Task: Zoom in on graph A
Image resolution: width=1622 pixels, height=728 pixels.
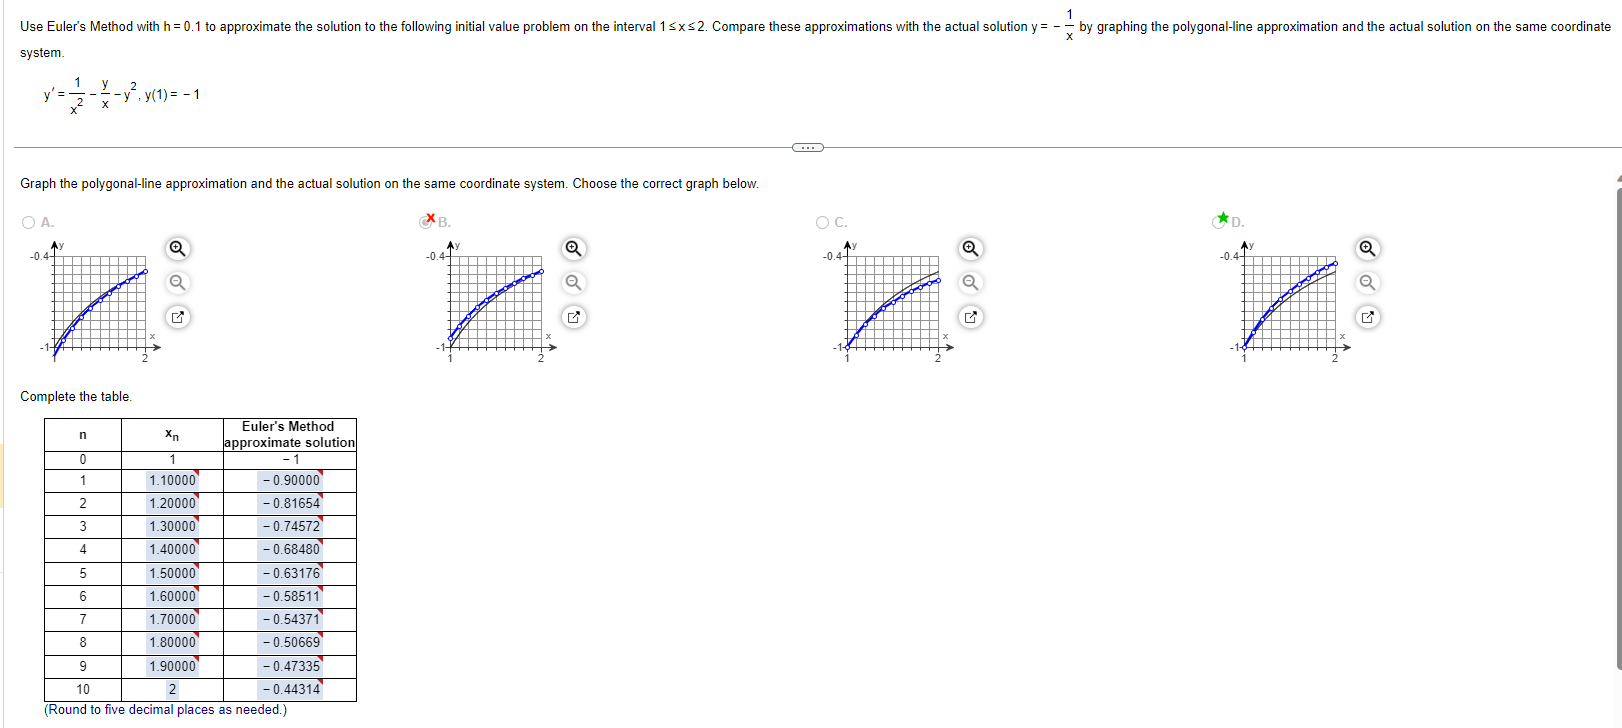Action: (x=178, y=248)
